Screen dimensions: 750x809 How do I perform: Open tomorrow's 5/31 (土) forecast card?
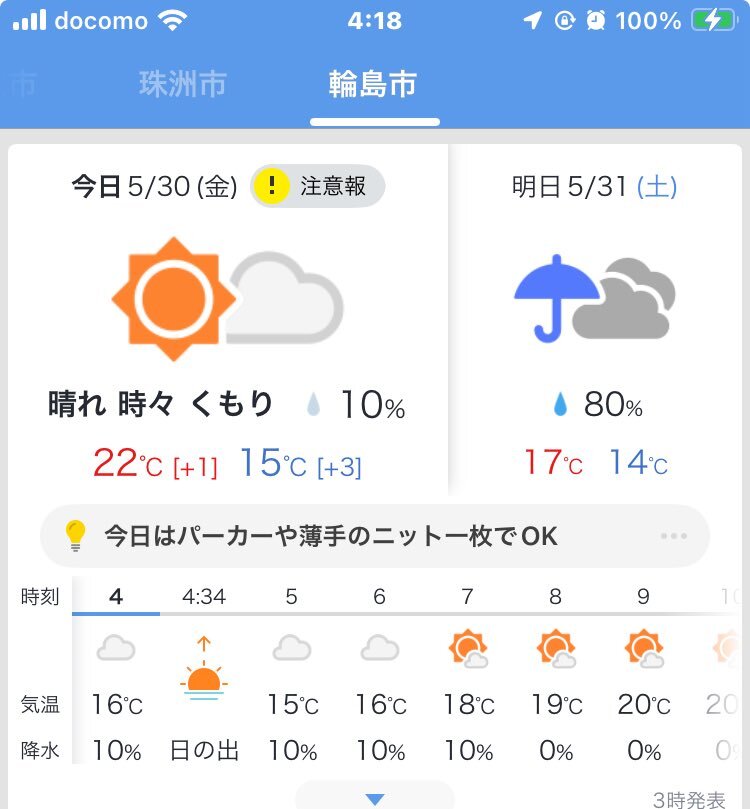click(x=595, y=320)
